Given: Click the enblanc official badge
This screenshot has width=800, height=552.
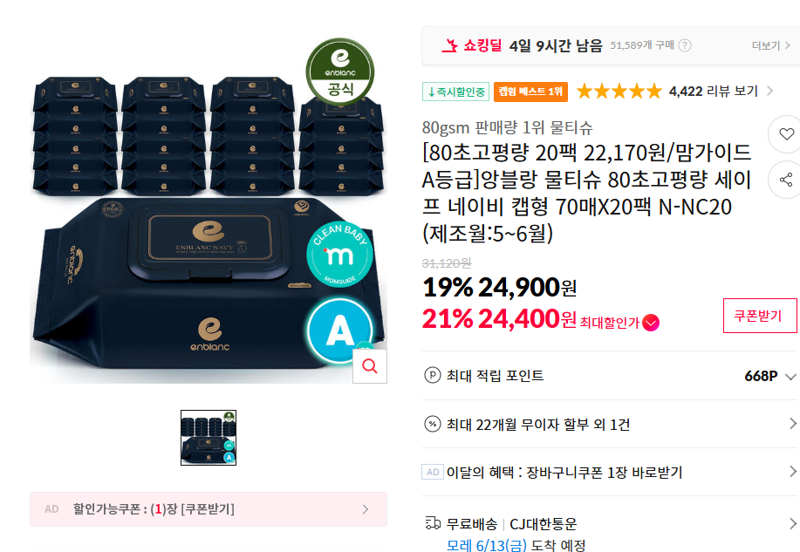Looking at the screenshot, I should pyautogui.click(x=340, y=71).
